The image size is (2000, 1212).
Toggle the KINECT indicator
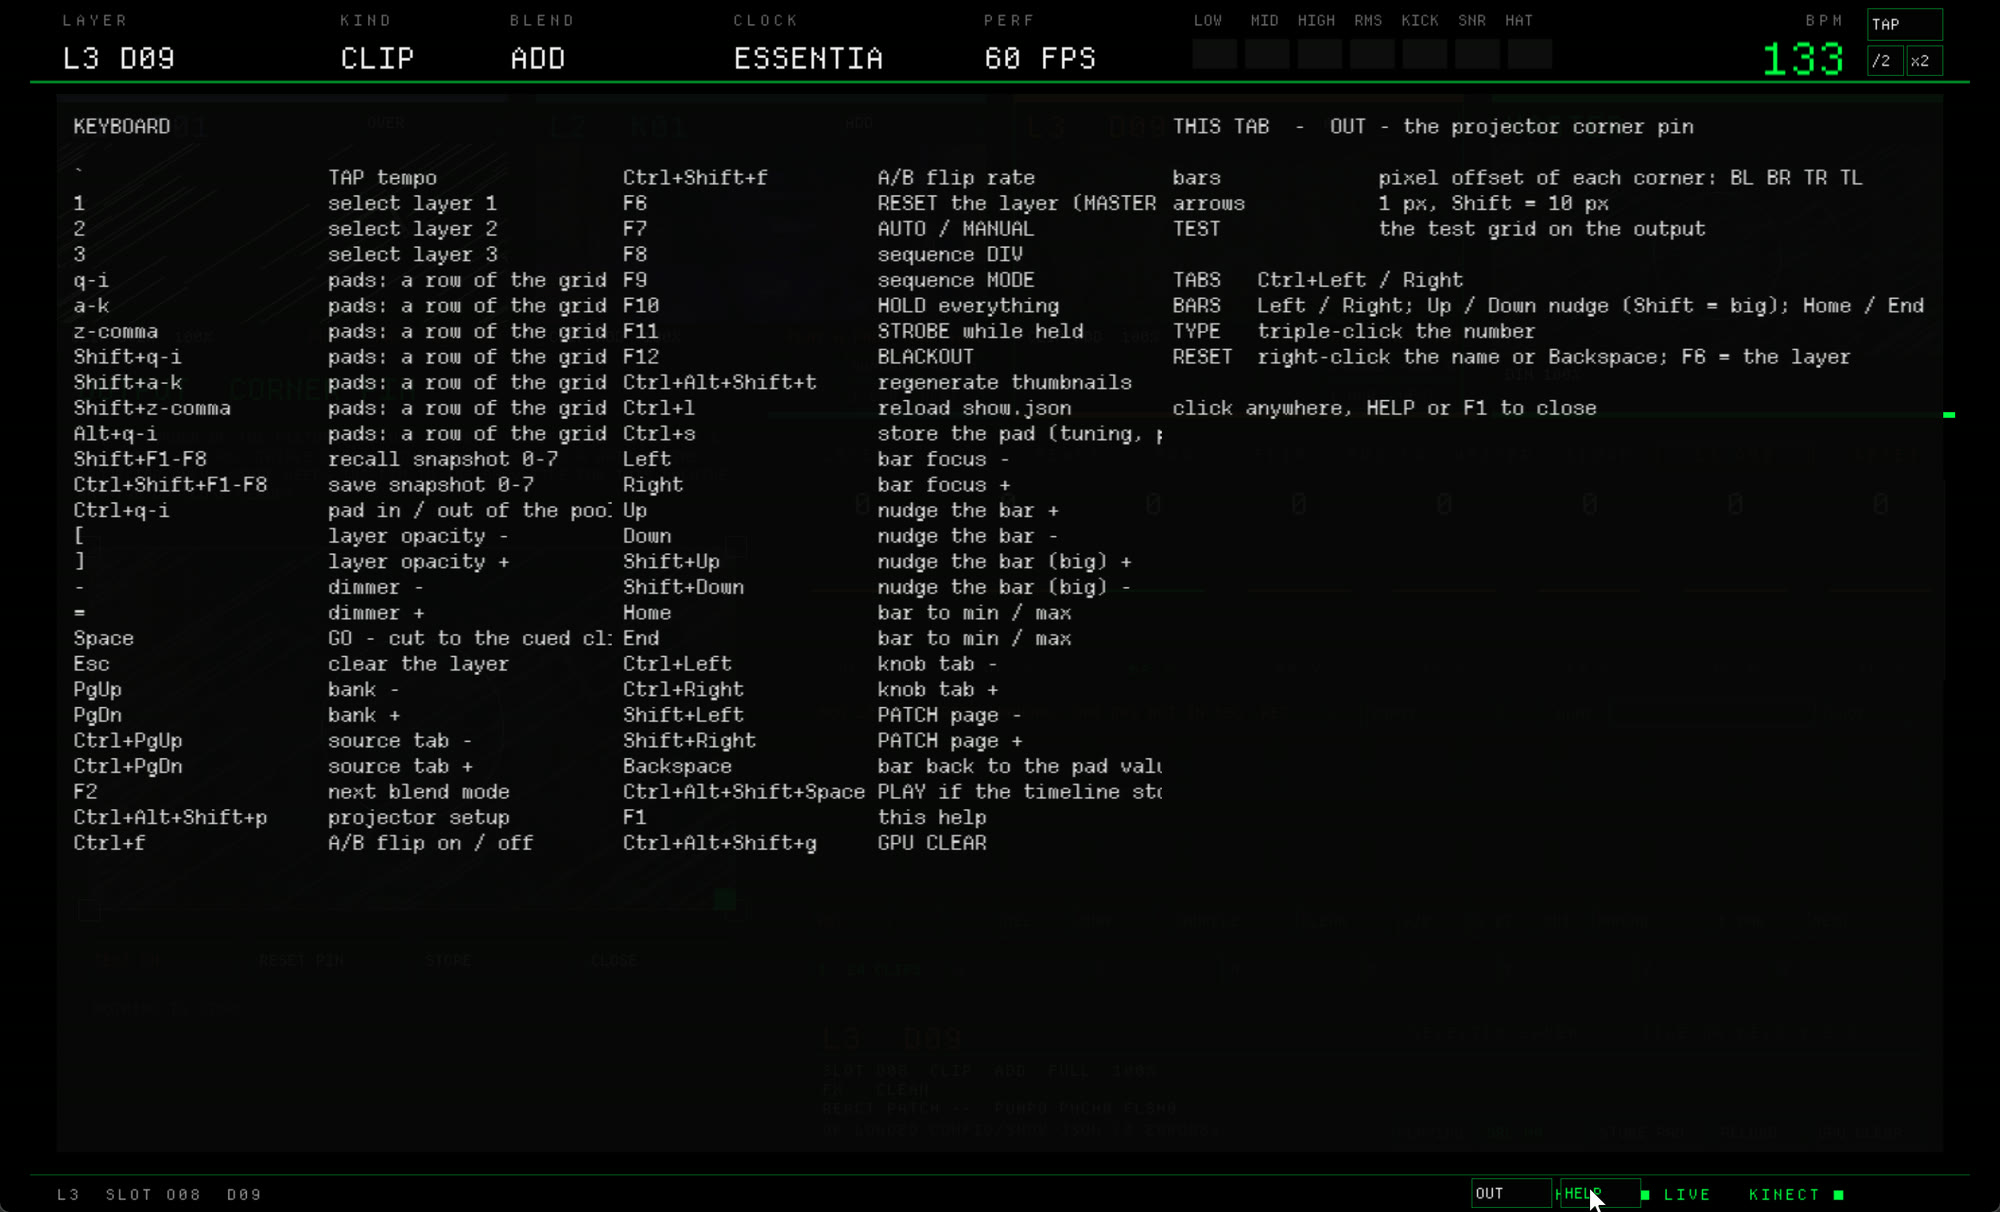(1796, 1194)
